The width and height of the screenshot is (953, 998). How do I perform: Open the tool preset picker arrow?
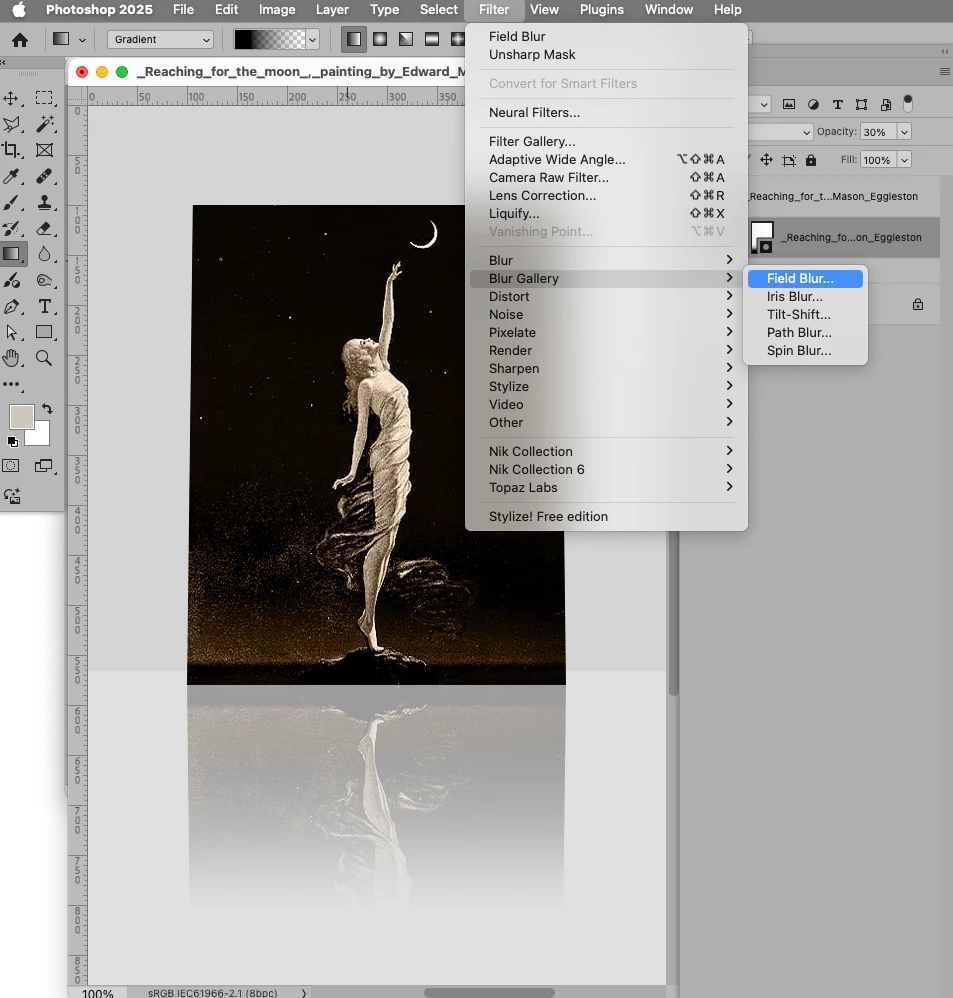[x=82, y=40]
